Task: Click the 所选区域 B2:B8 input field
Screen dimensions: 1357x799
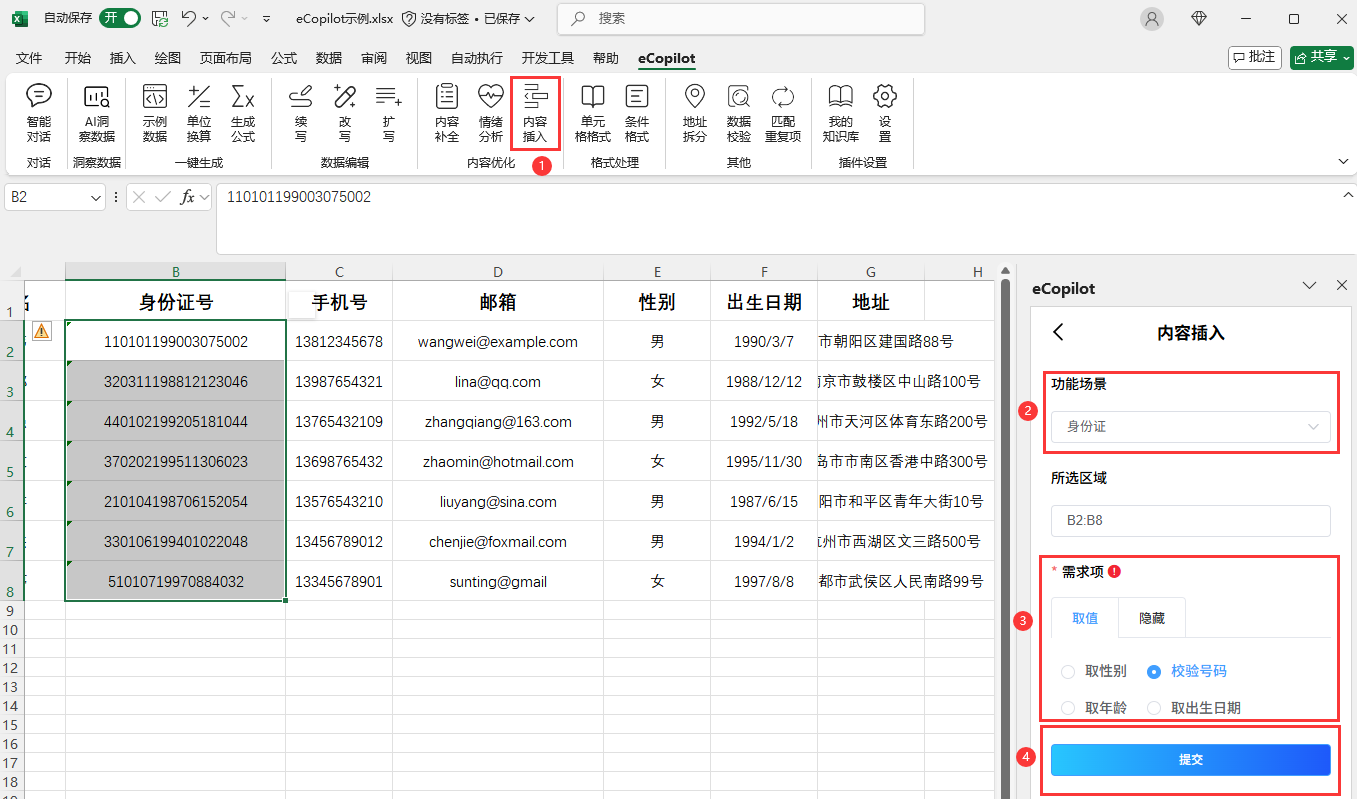Action: pos(1190,521)
